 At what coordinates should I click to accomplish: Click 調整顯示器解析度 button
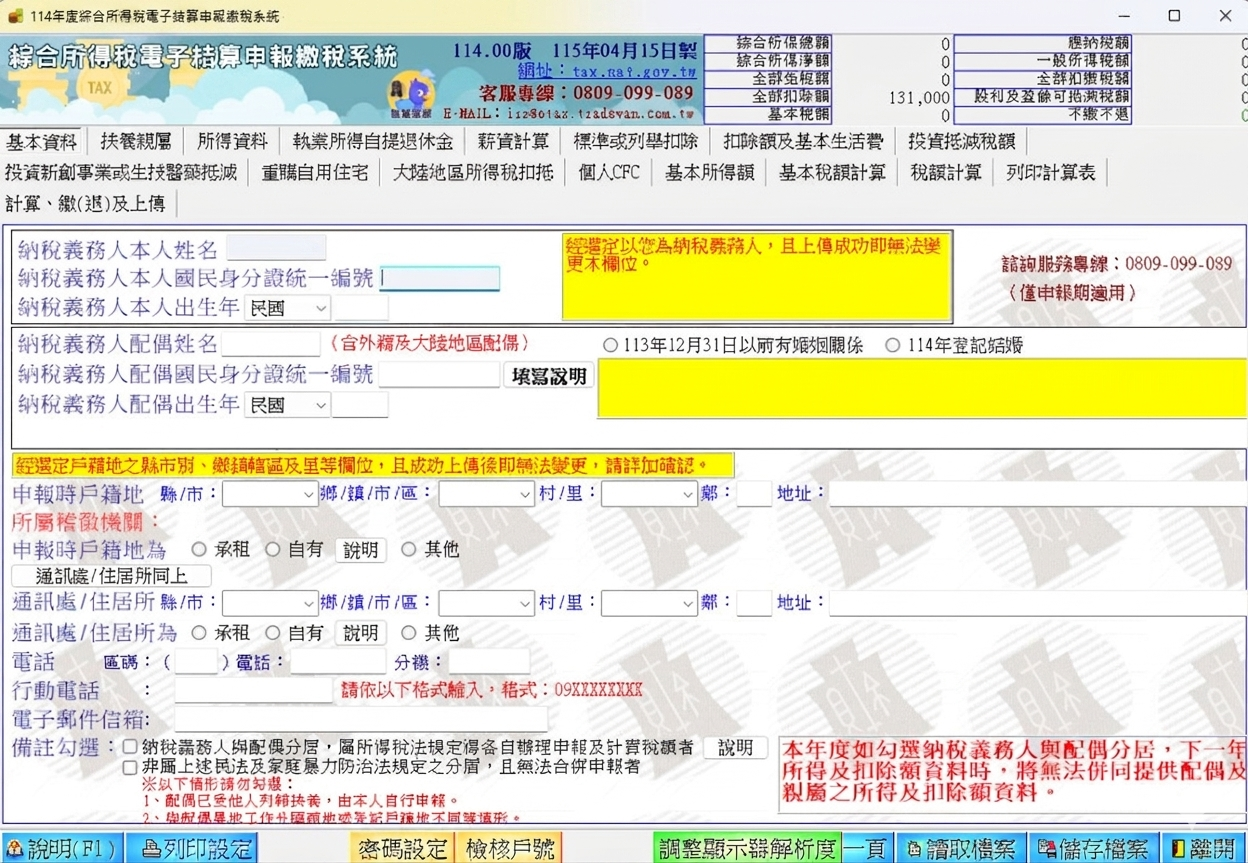[x=747, y=849]
